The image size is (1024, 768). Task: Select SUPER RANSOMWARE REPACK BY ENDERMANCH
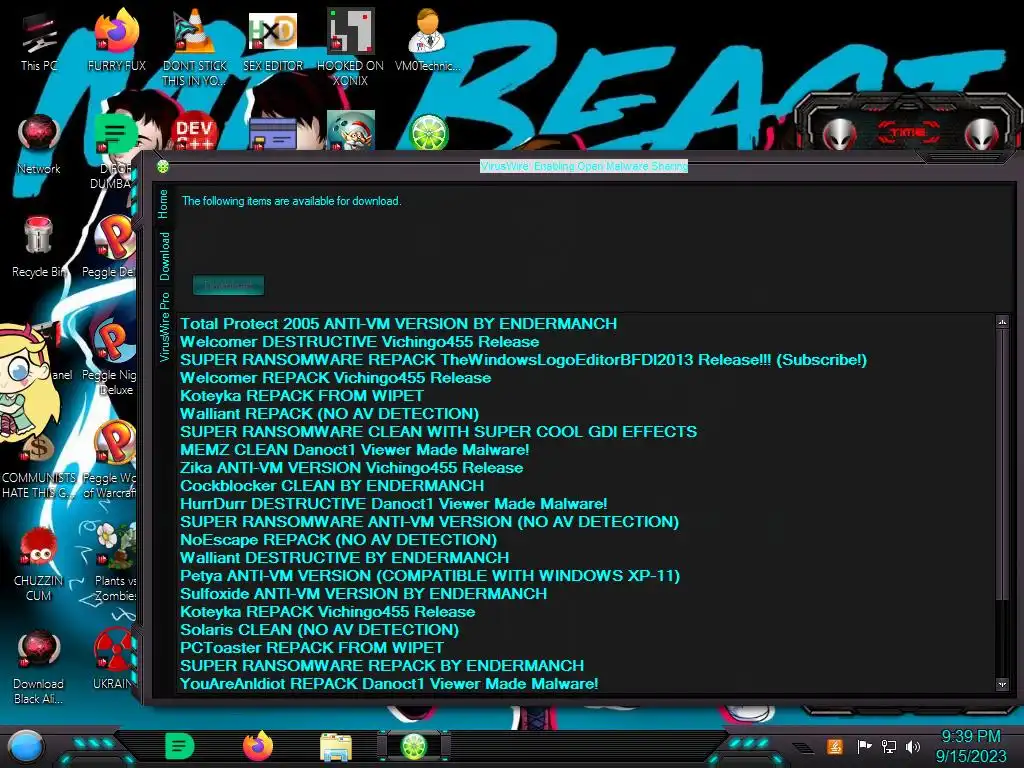pos(382,665)
